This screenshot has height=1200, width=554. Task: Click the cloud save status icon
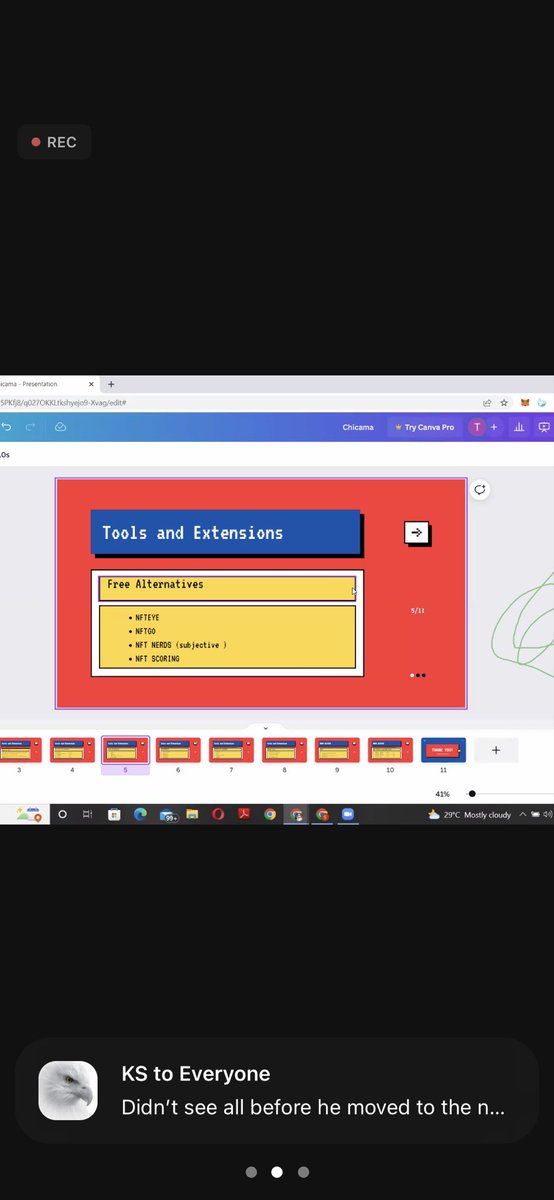pos(60,427)
